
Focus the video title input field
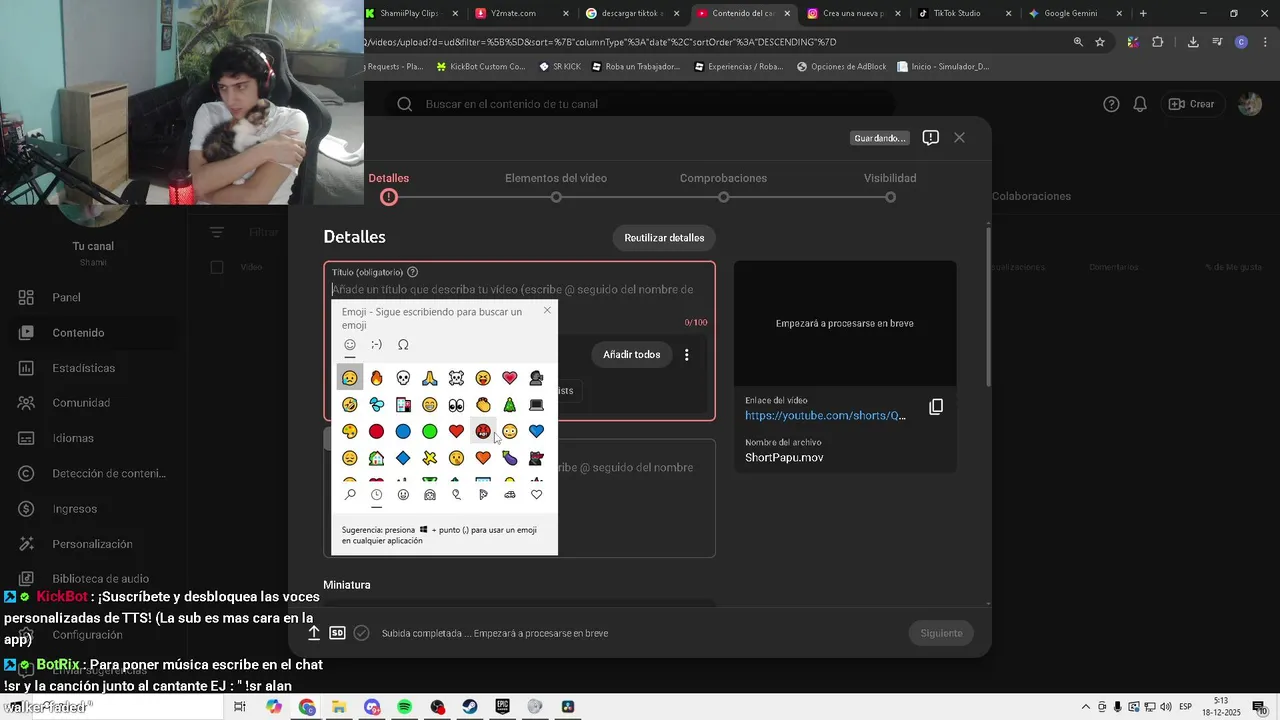point(519,290)
